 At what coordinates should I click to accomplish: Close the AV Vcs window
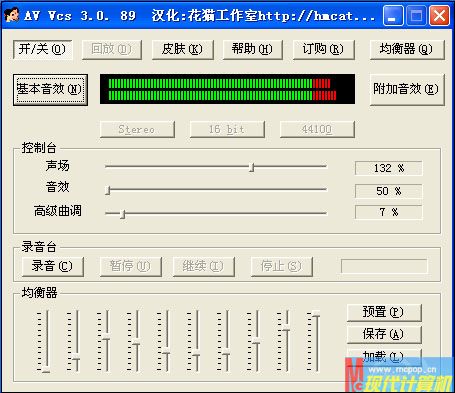[439, 15]
